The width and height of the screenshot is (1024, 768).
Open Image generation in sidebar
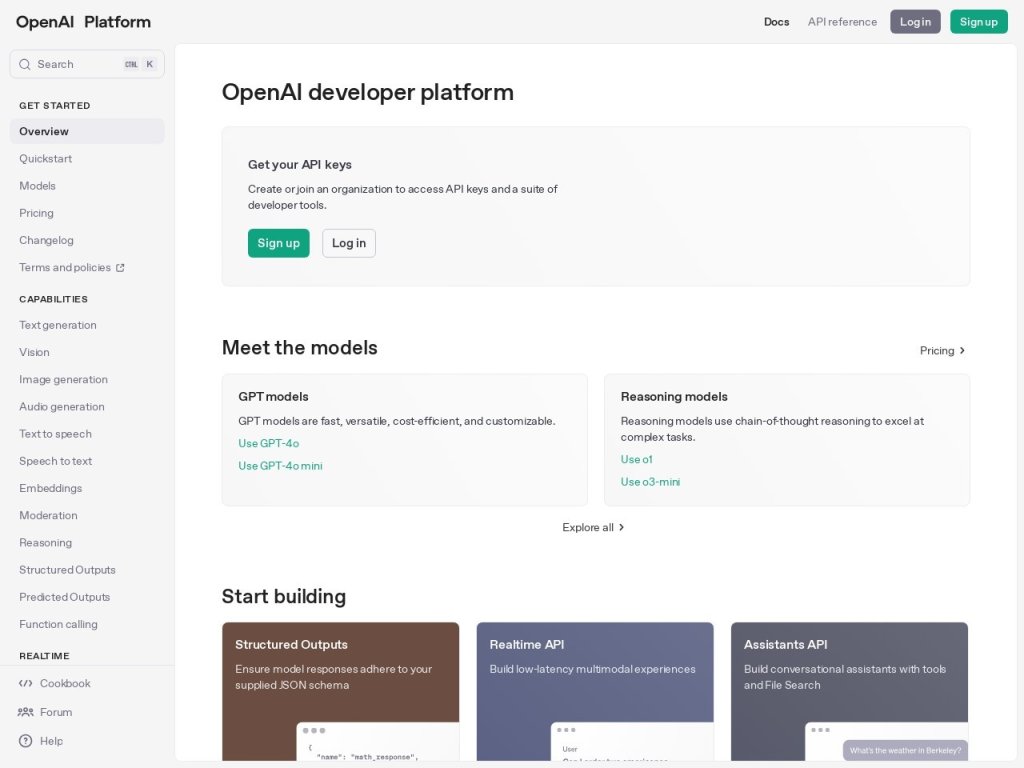coord(63,379)
